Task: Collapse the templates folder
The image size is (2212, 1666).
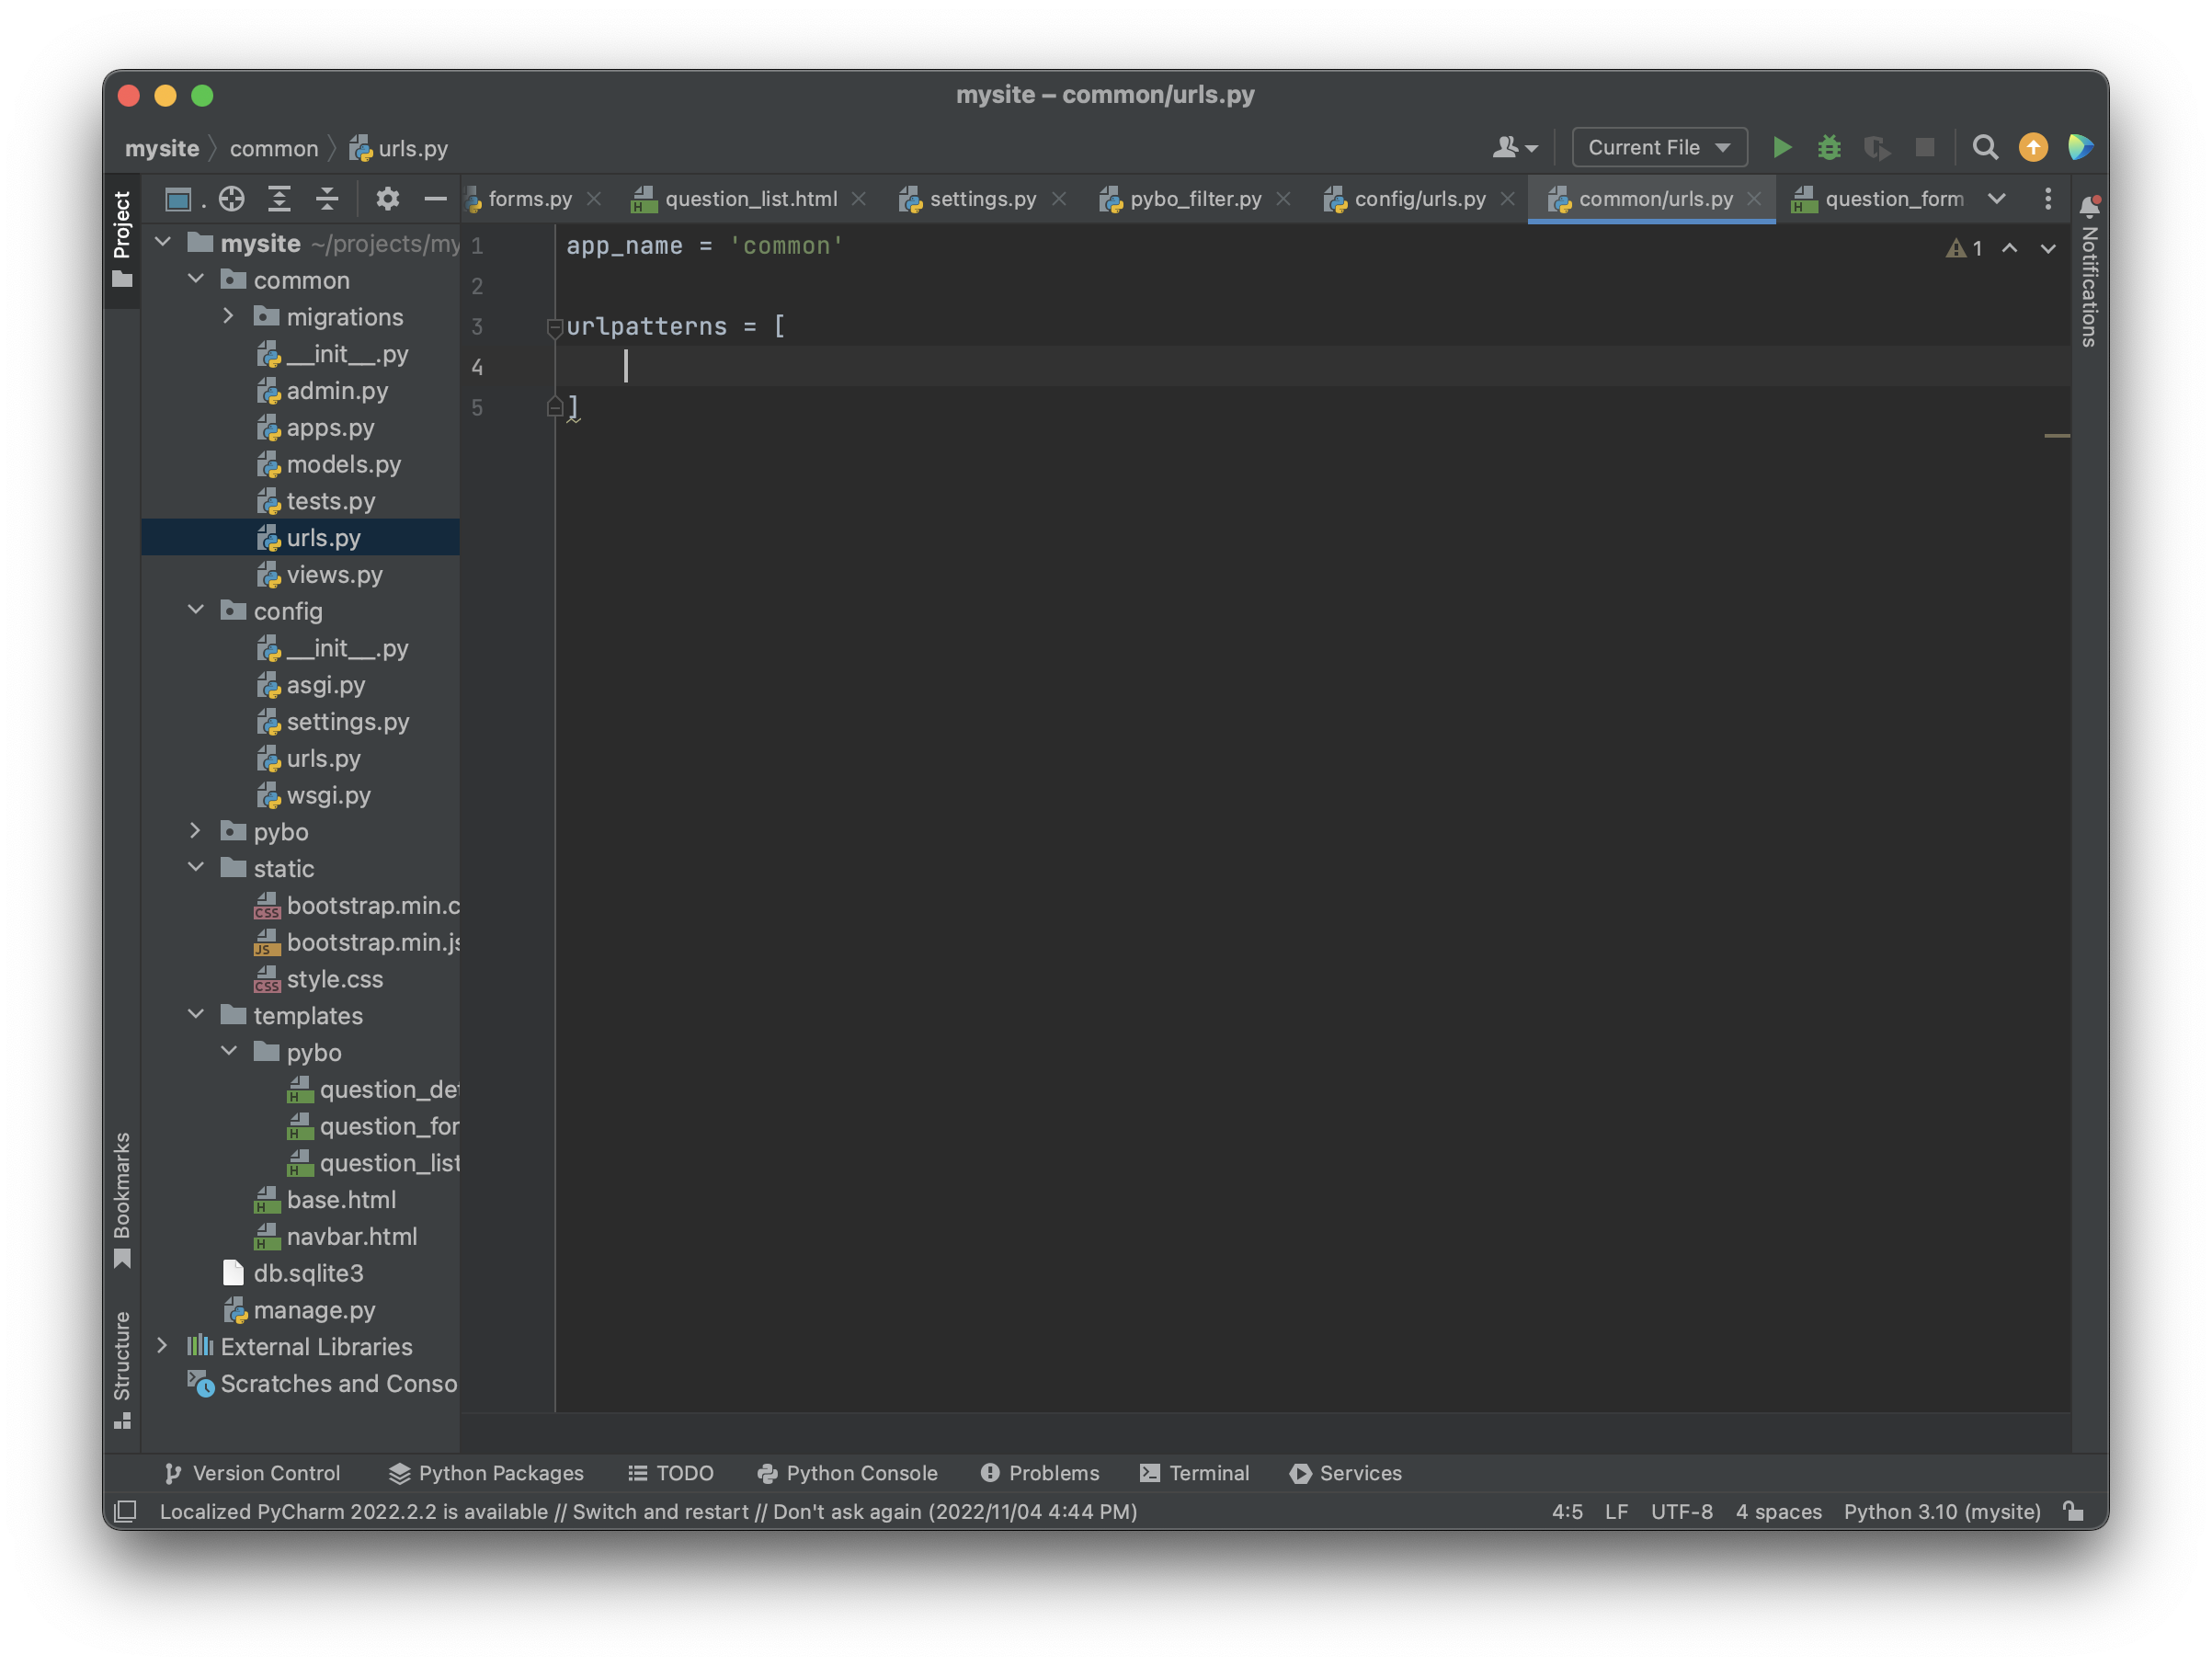Action: tap(196, 1015)
